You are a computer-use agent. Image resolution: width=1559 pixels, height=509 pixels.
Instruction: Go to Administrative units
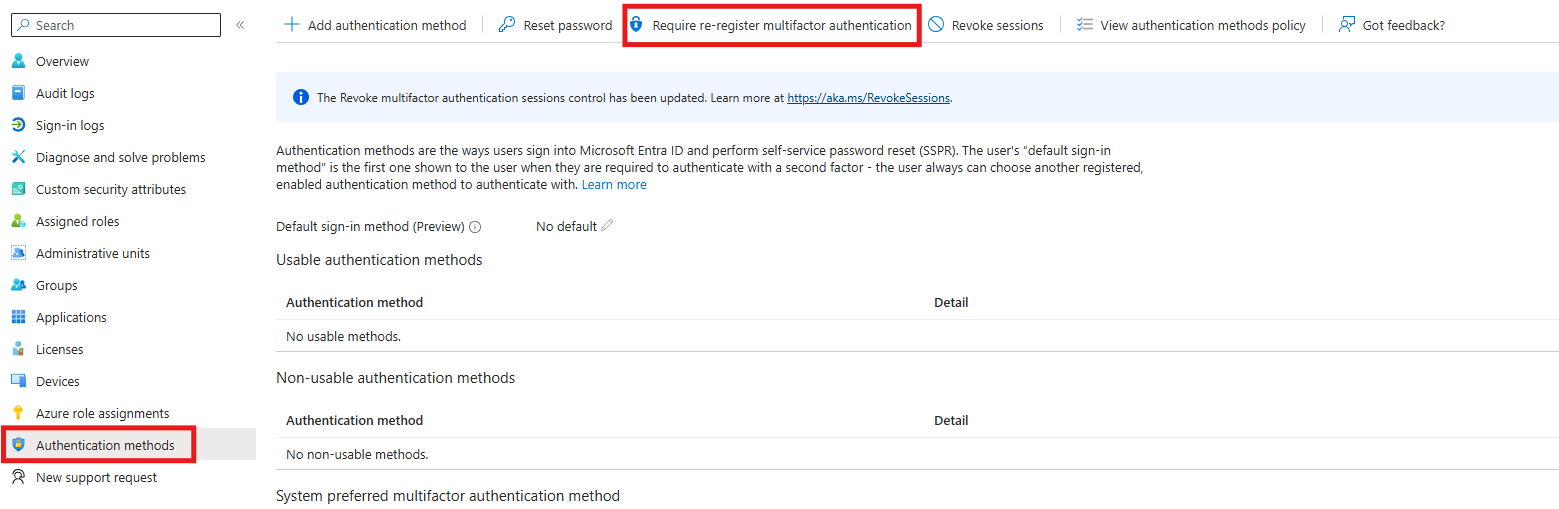[93, 253]
